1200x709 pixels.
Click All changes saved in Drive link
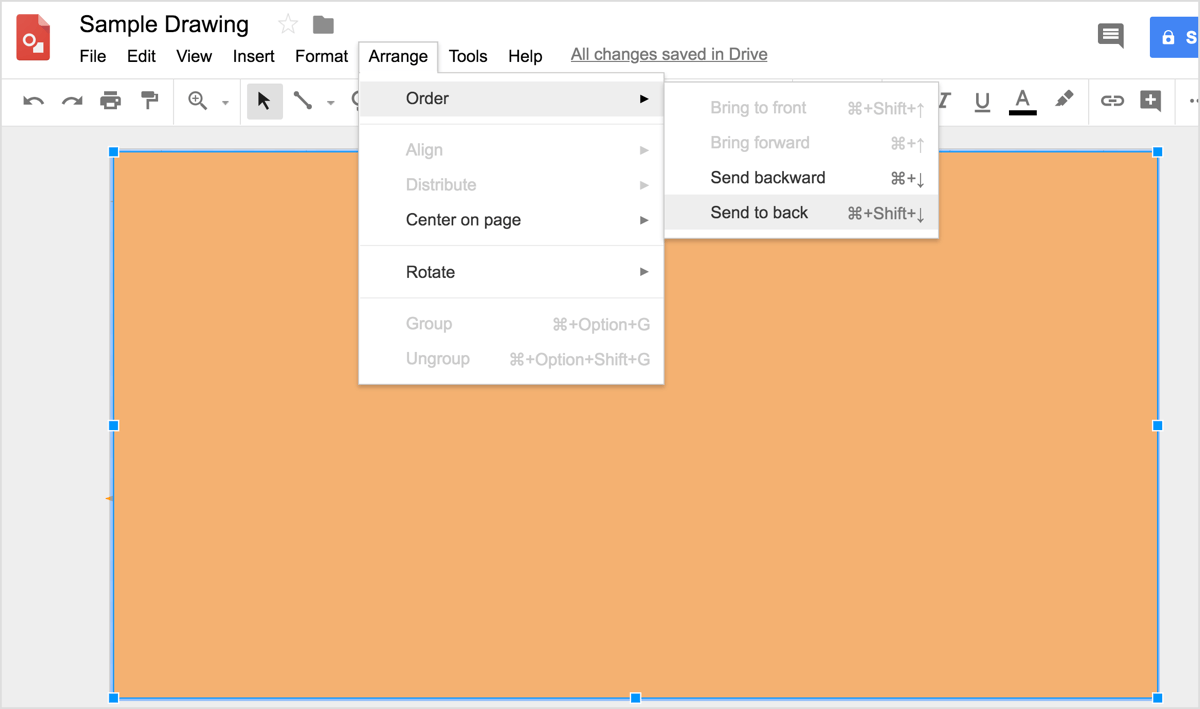[669, 55]
